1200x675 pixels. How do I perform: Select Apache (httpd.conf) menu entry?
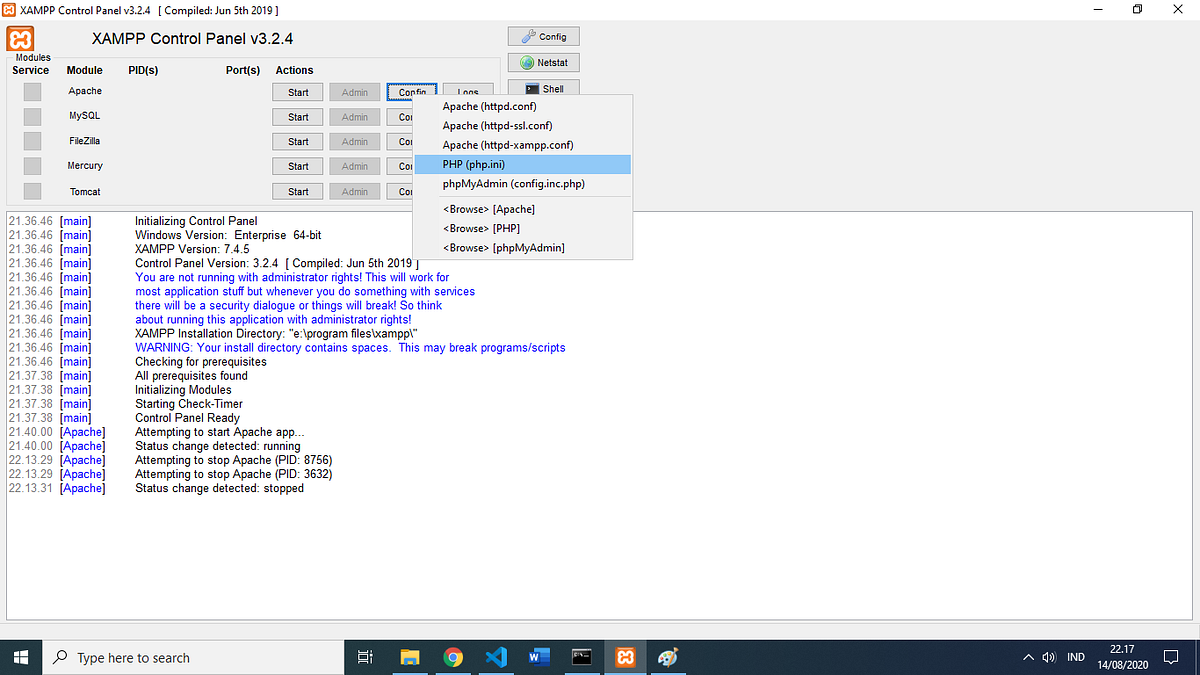[x=522, y=106]
